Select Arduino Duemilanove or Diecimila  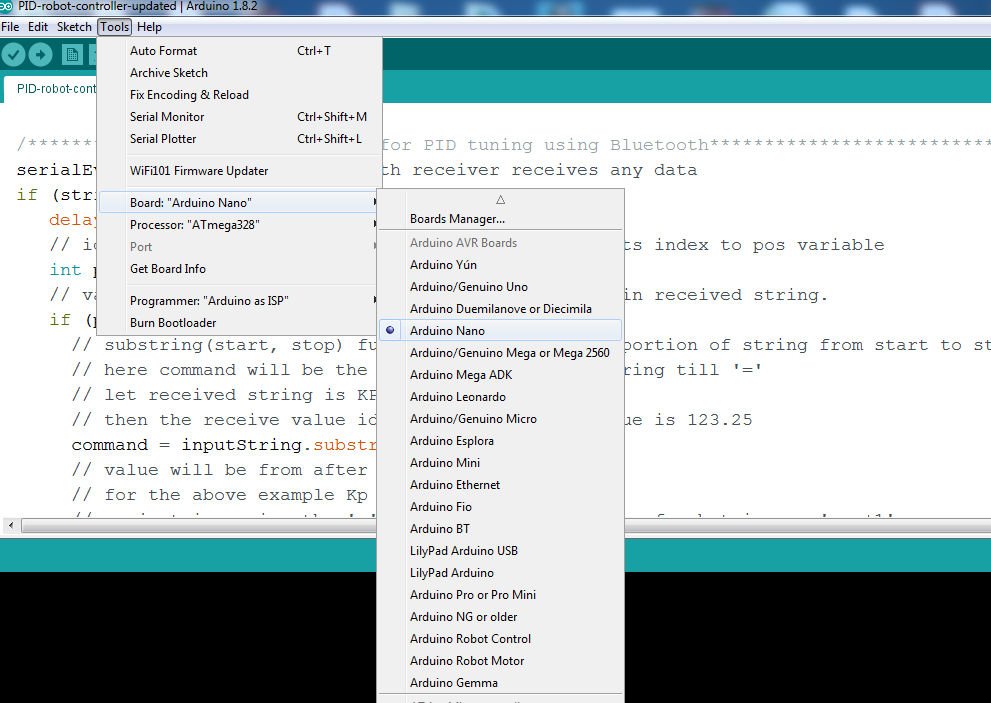(x=501, y=309)
